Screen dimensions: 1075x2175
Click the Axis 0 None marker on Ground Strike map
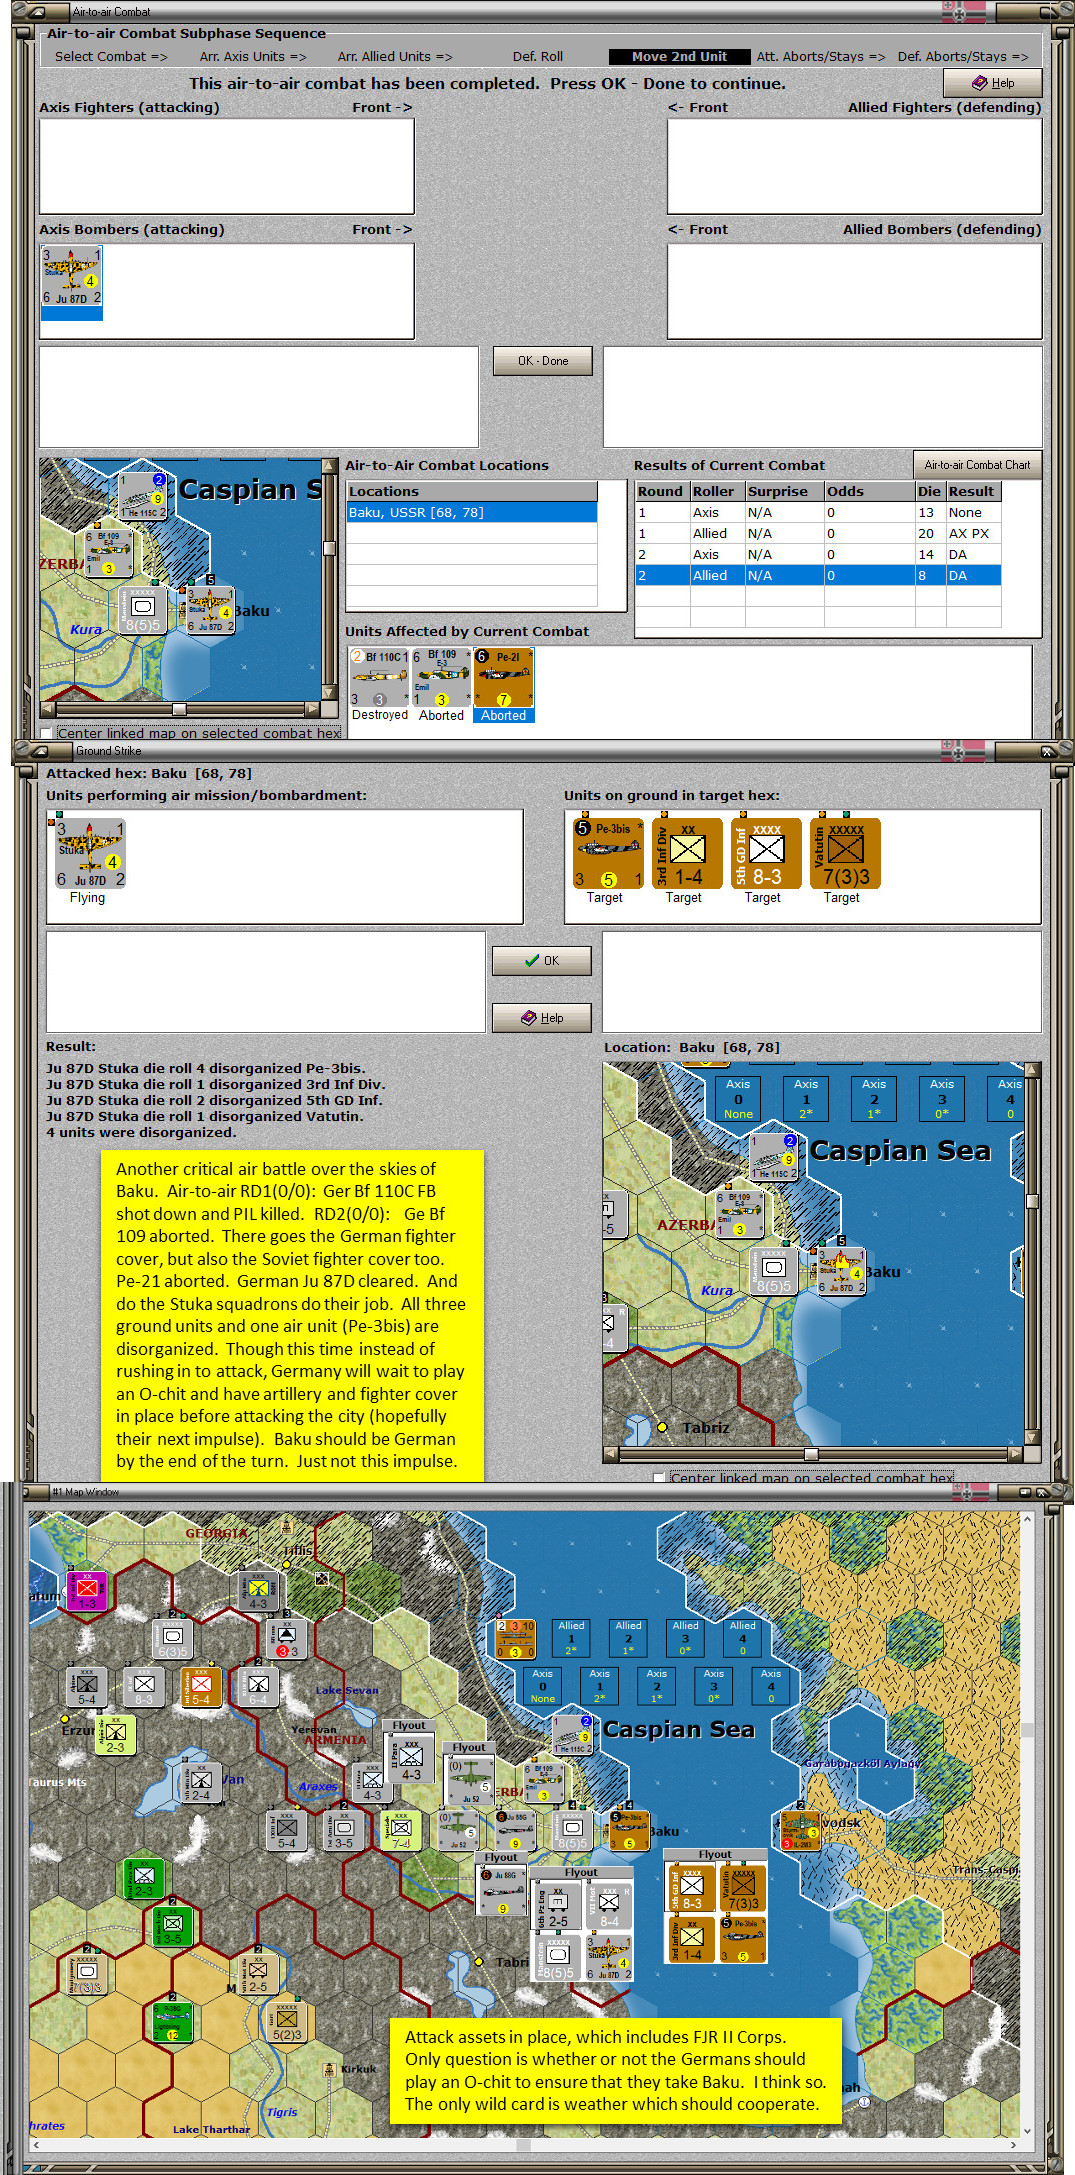[x=738, y=1098]
